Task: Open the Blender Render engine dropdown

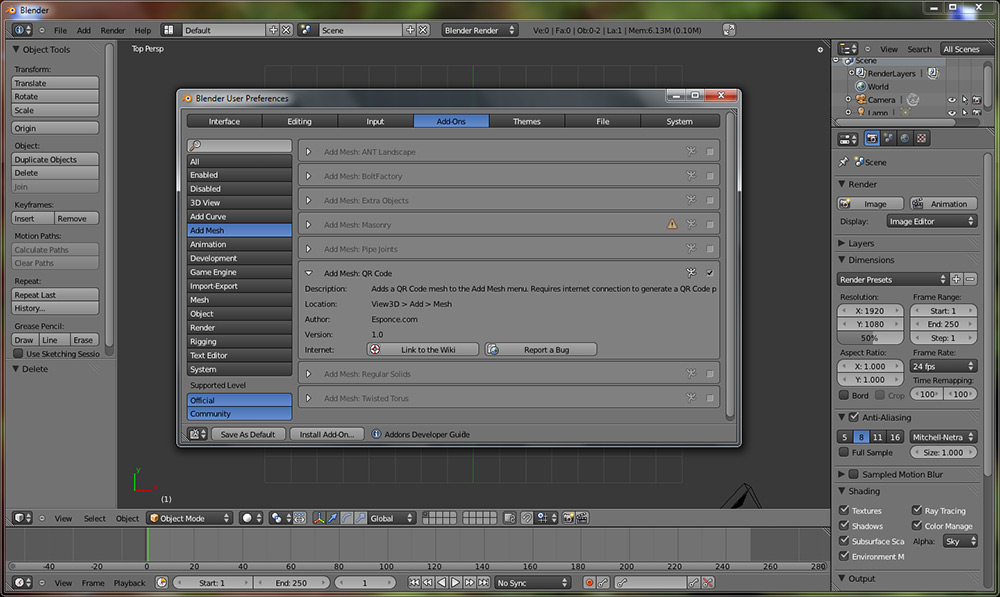Action: coord(480,30)
